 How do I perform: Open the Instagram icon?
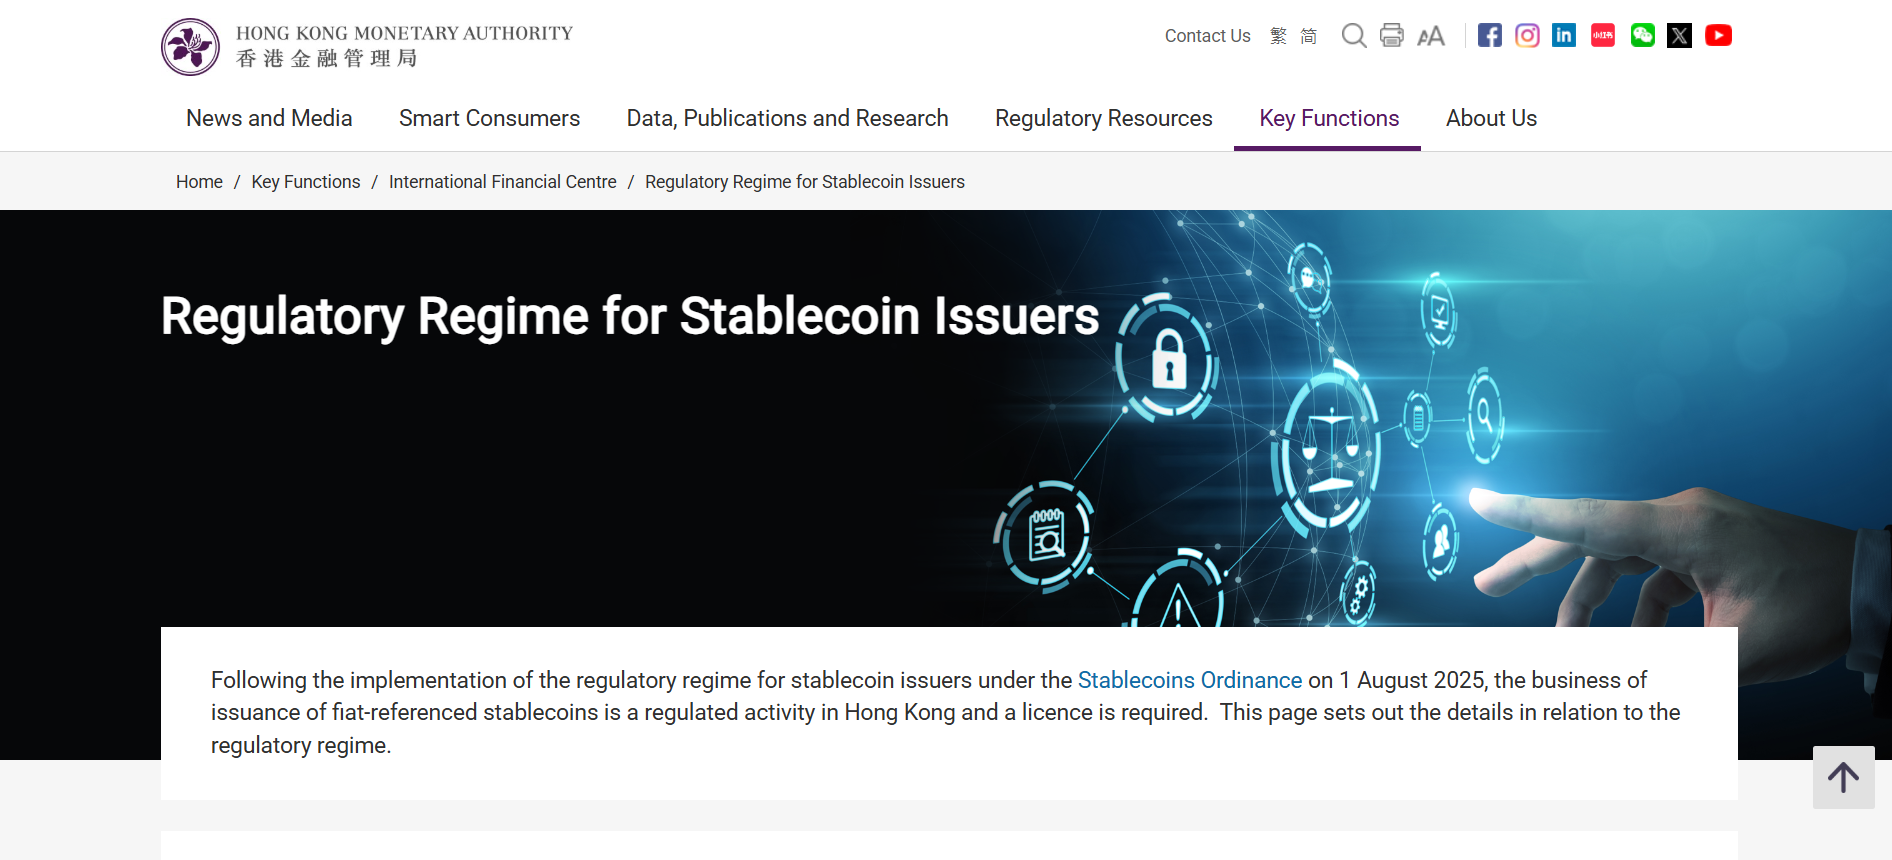click(1527, 35)
